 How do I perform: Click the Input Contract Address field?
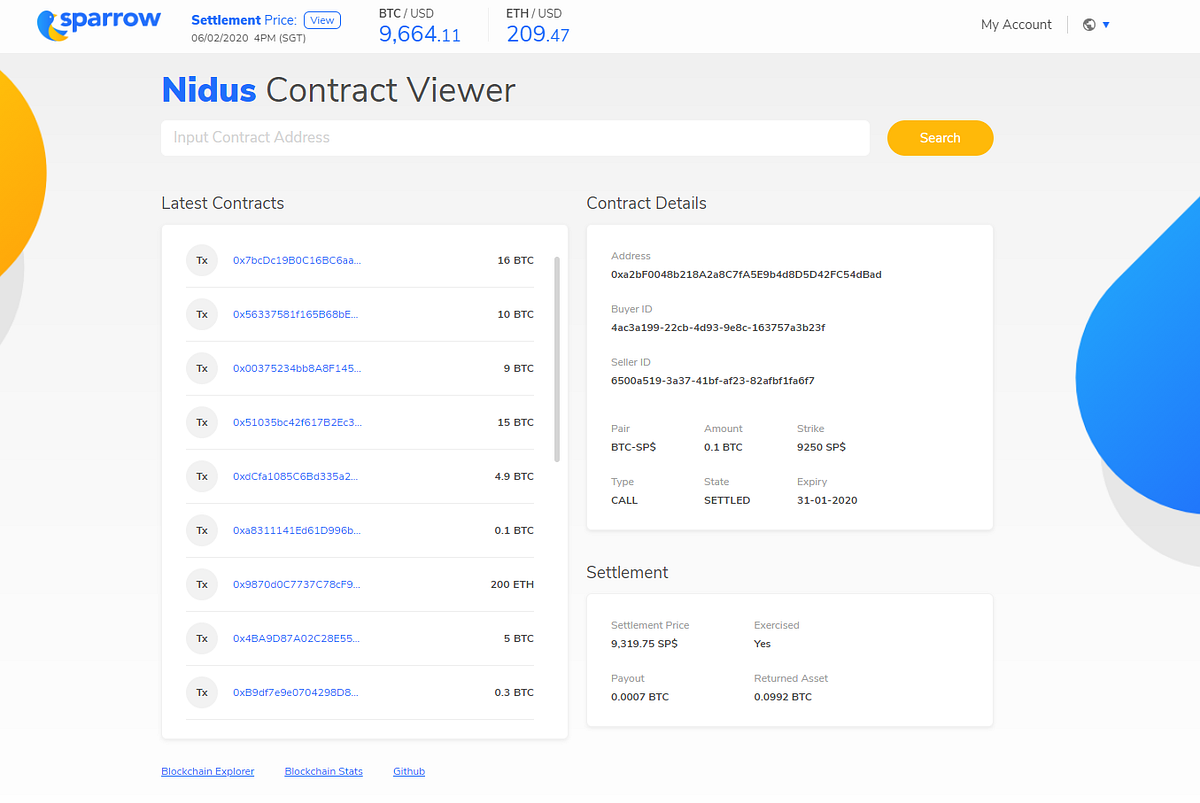pyautogui.click(x=515, y=138)
